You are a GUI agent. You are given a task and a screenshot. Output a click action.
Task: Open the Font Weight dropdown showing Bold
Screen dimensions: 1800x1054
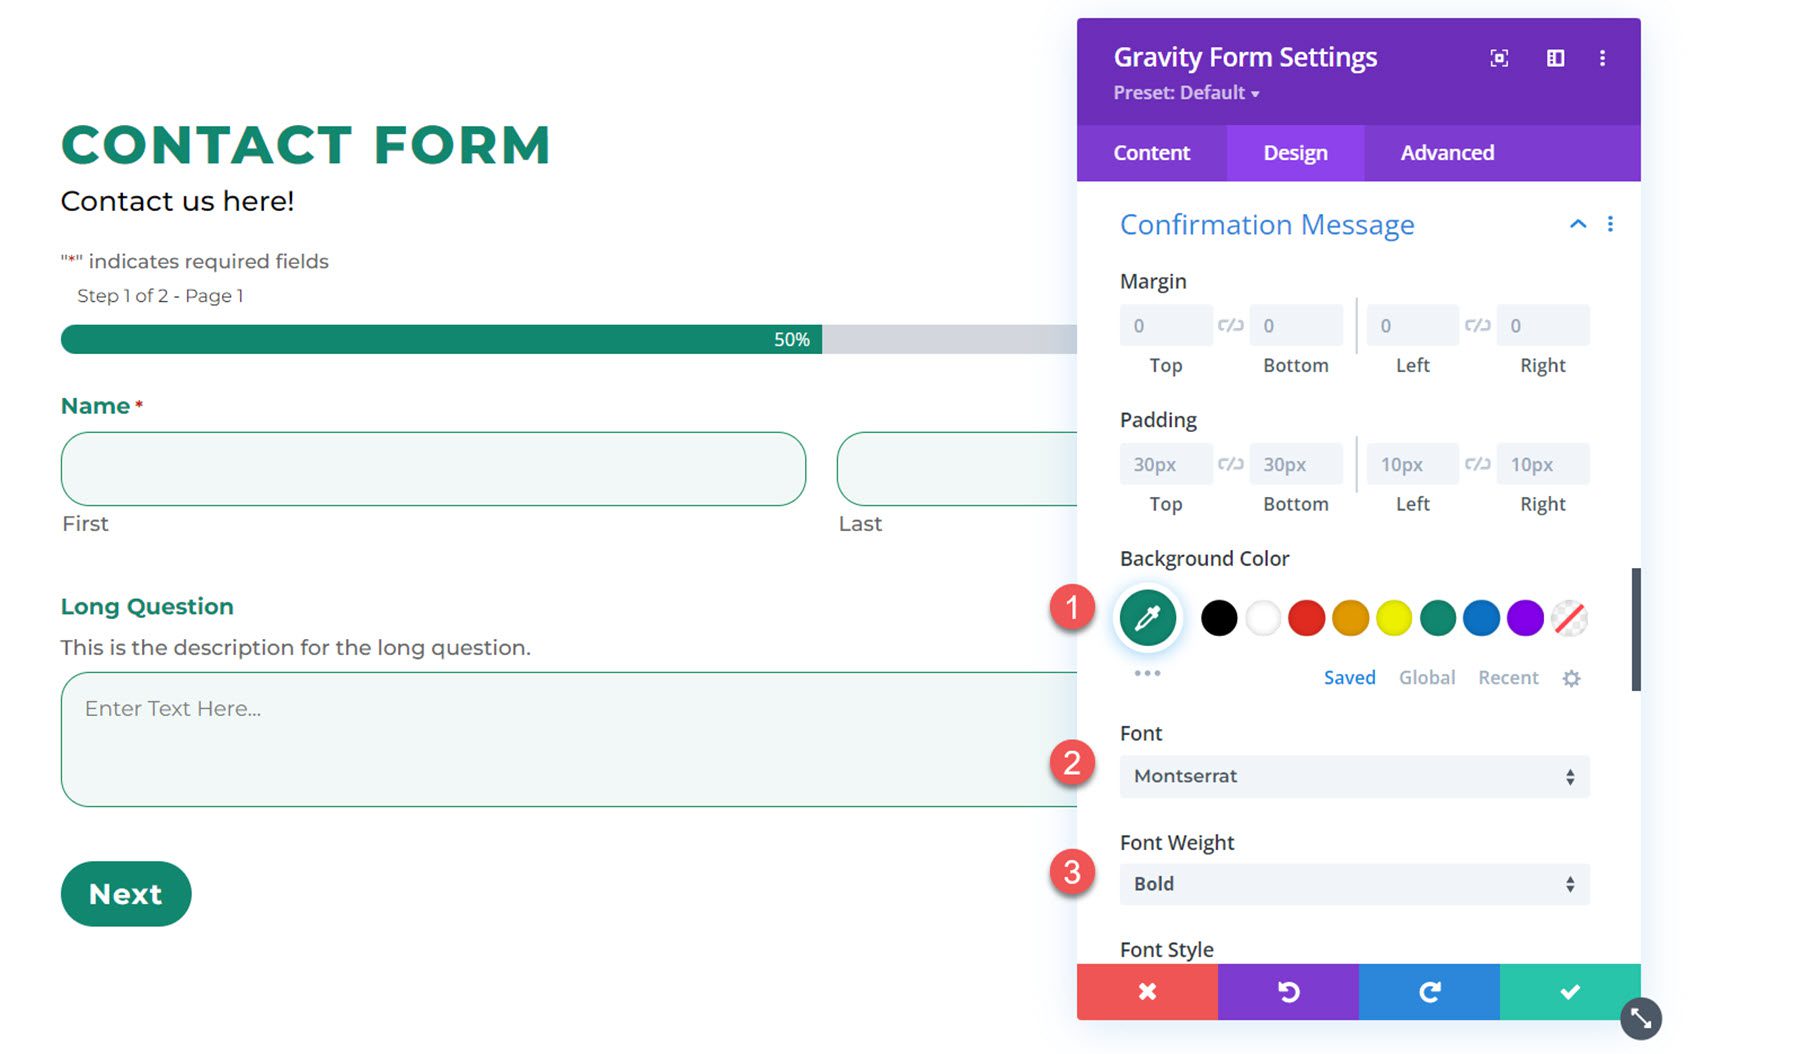[1353, 884]
